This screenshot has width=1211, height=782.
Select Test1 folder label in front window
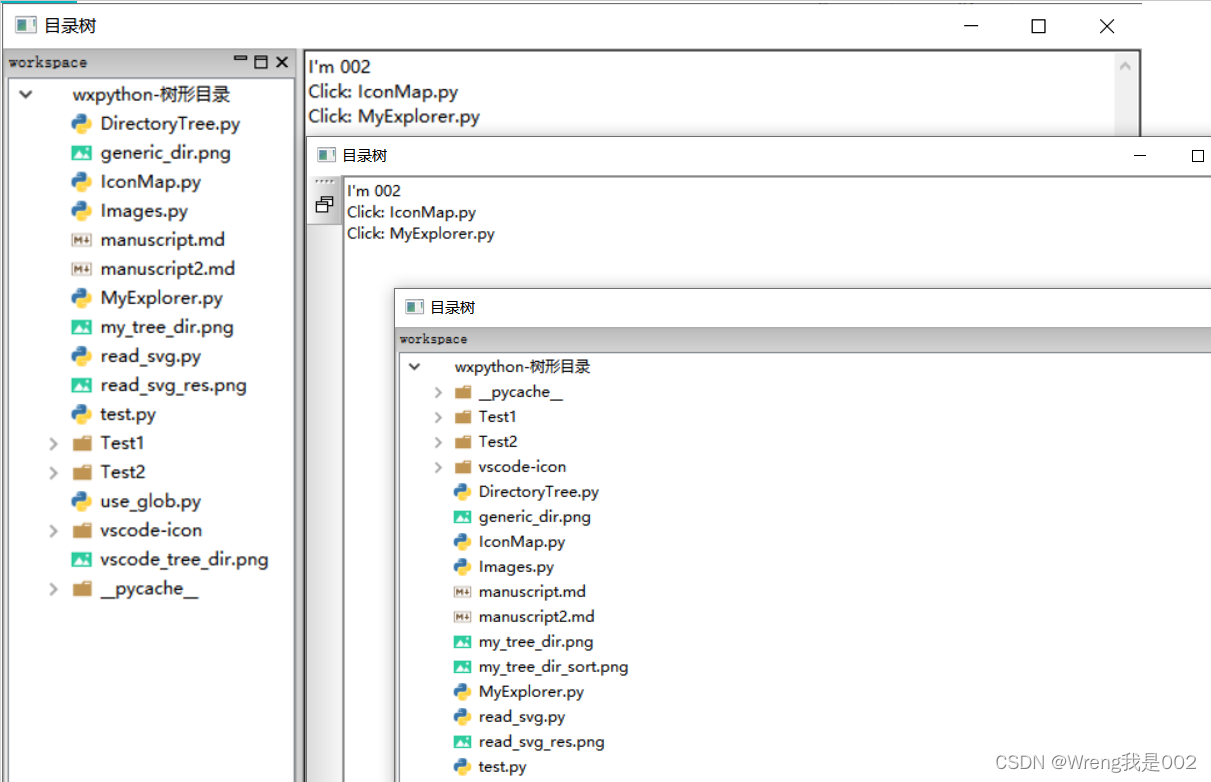498,417
